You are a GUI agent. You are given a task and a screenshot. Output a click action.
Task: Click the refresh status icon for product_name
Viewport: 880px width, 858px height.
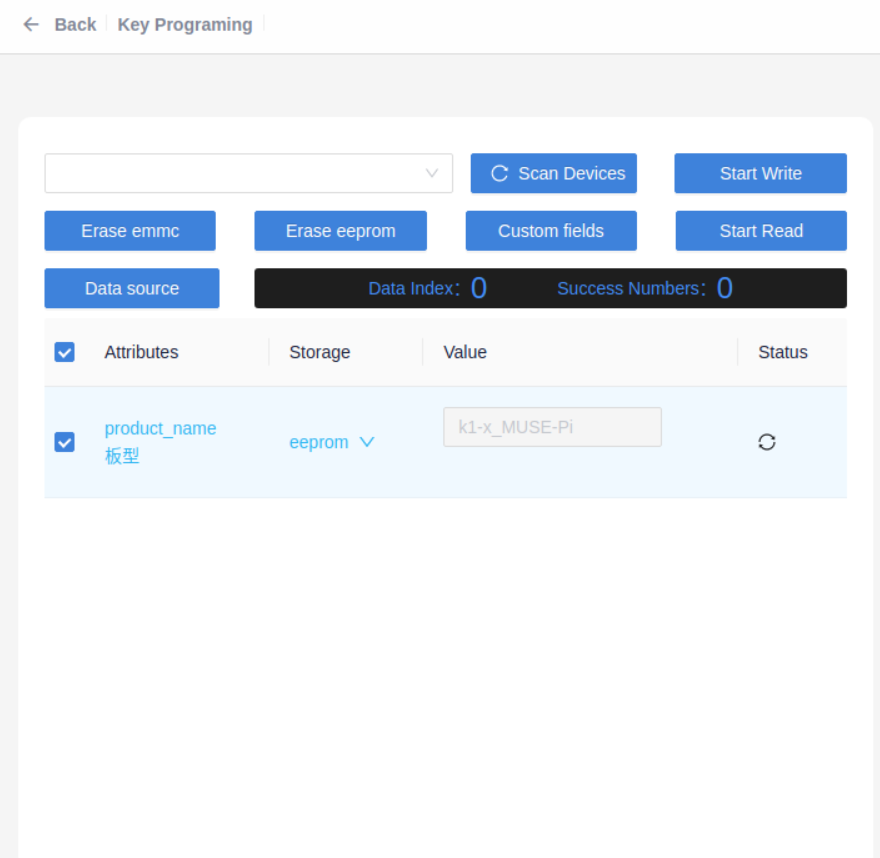tap(767, 442)
